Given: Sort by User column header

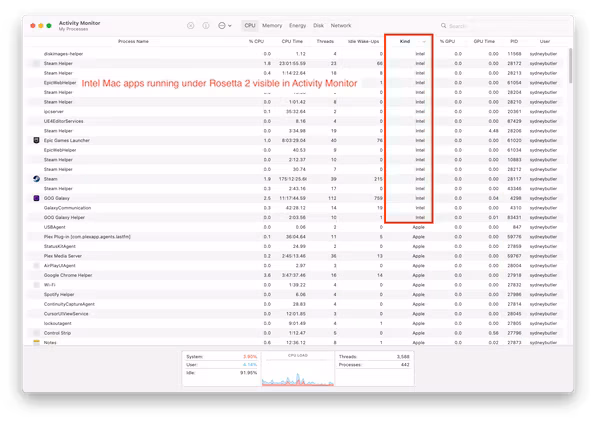Looking at the screenshot, I should click(545, 41).
